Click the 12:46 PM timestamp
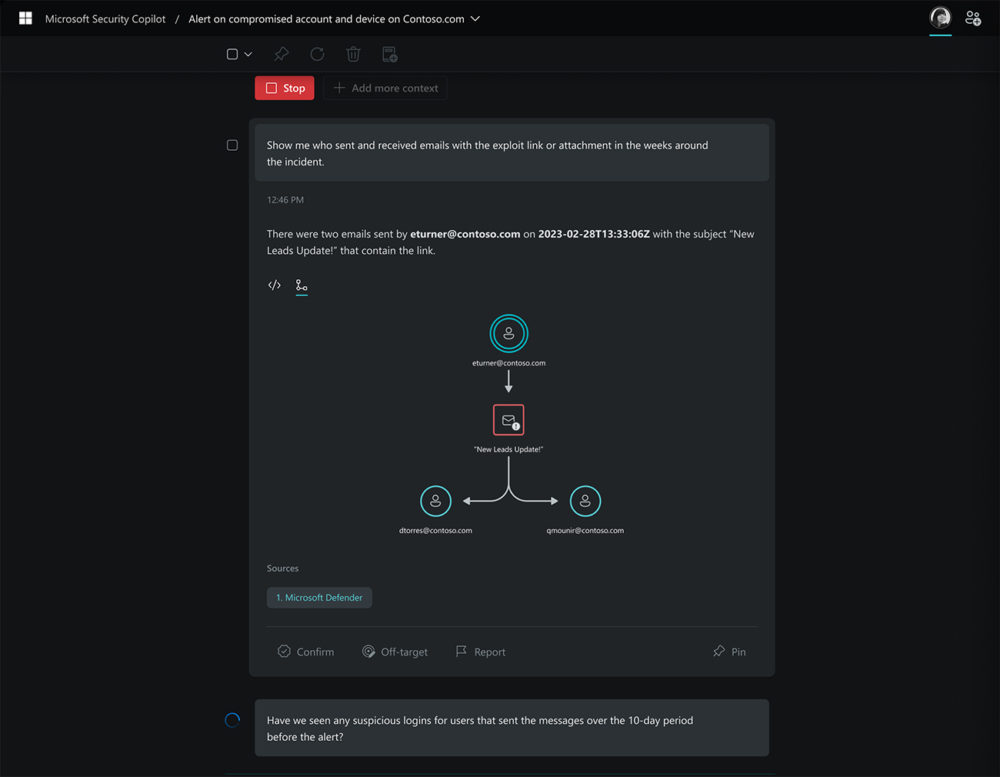Viewport: 1000px width, 777px height. [285, 200]
